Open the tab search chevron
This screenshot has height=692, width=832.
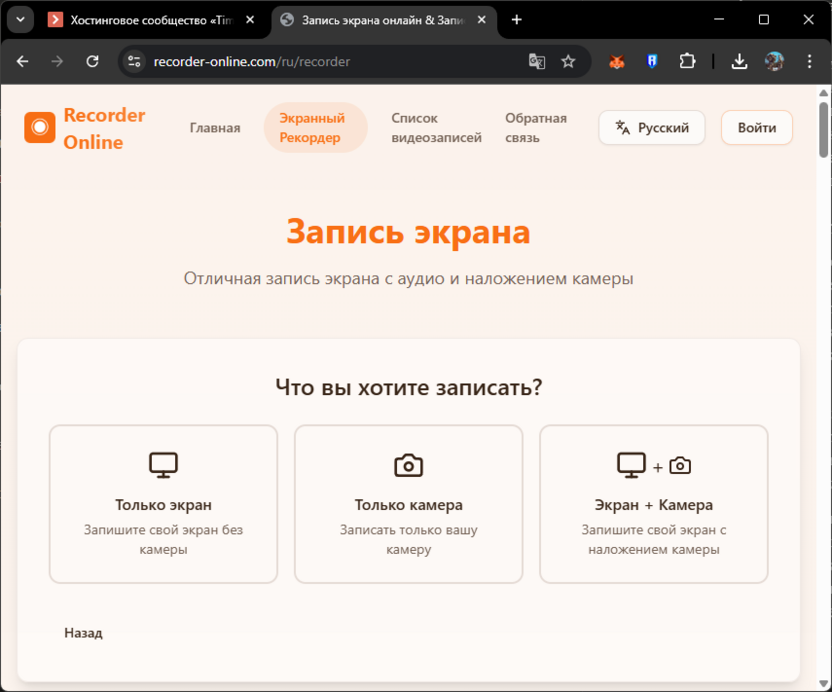20,20
